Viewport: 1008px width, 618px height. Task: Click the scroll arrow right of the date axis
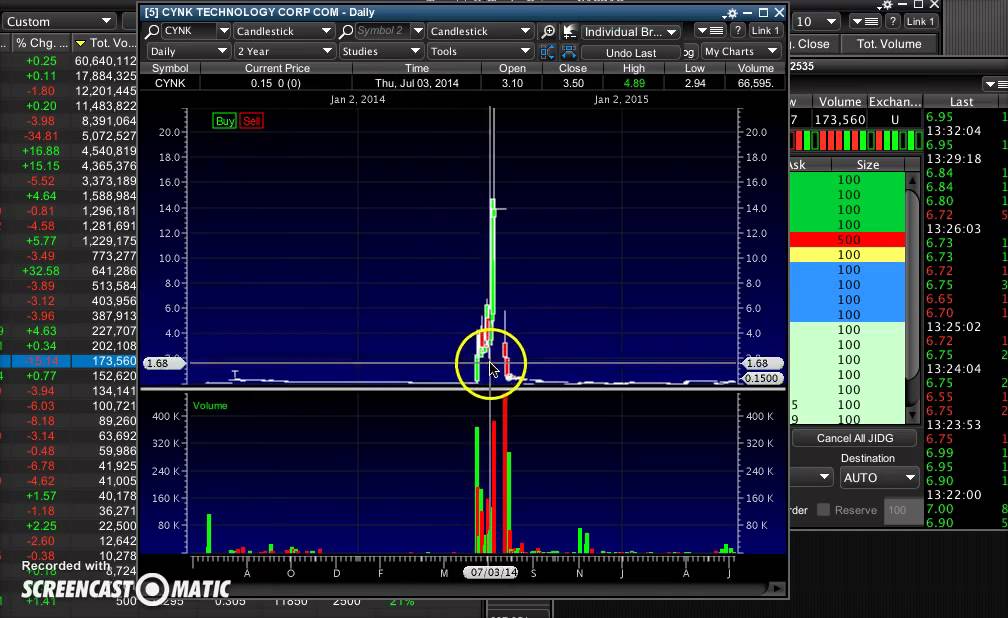pos(777,588)
